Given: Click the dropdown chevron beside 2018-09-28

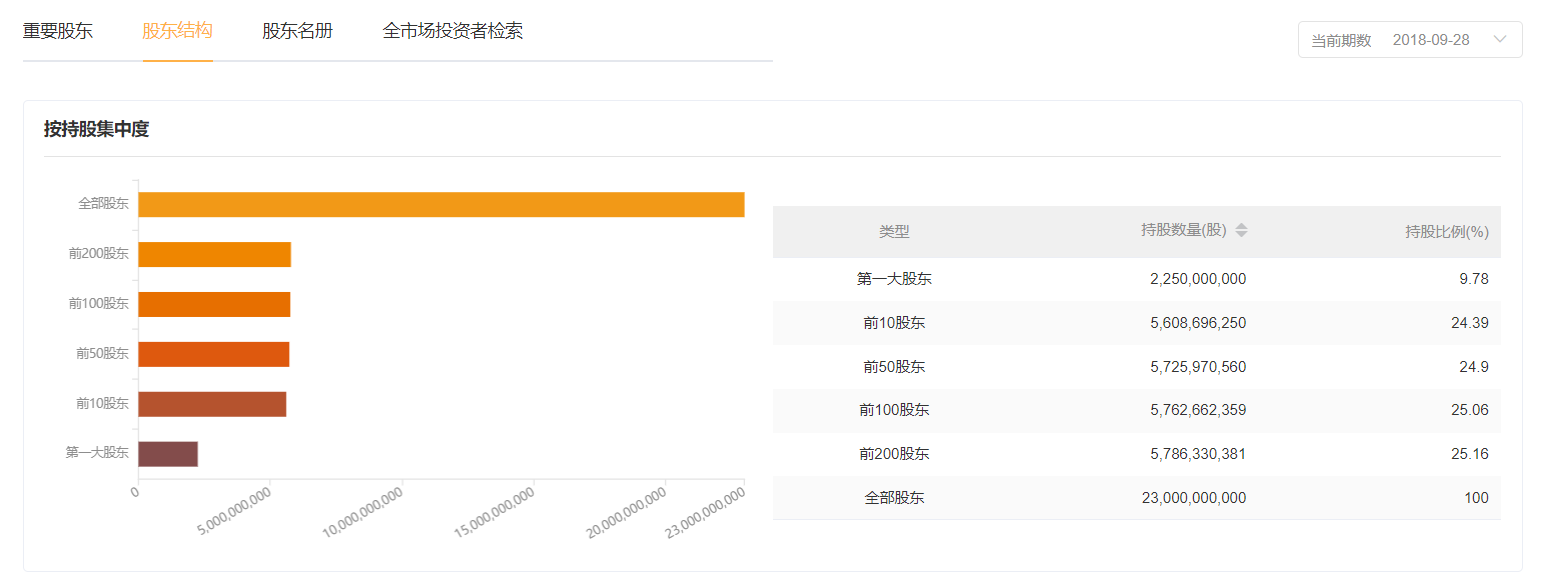Looking at the screenshot, I should (x=1499, y=40).
